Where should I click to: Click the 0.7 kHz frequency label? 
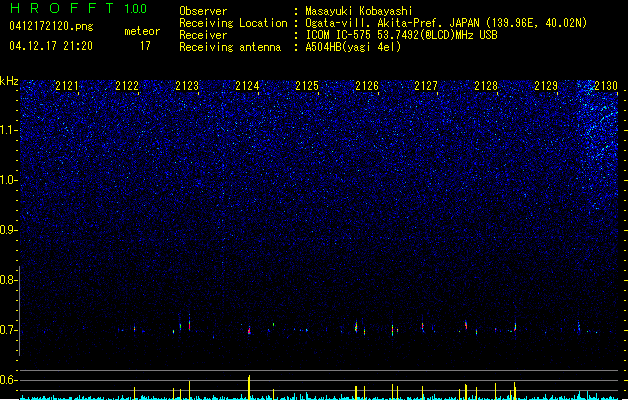(x=9, y=330)
